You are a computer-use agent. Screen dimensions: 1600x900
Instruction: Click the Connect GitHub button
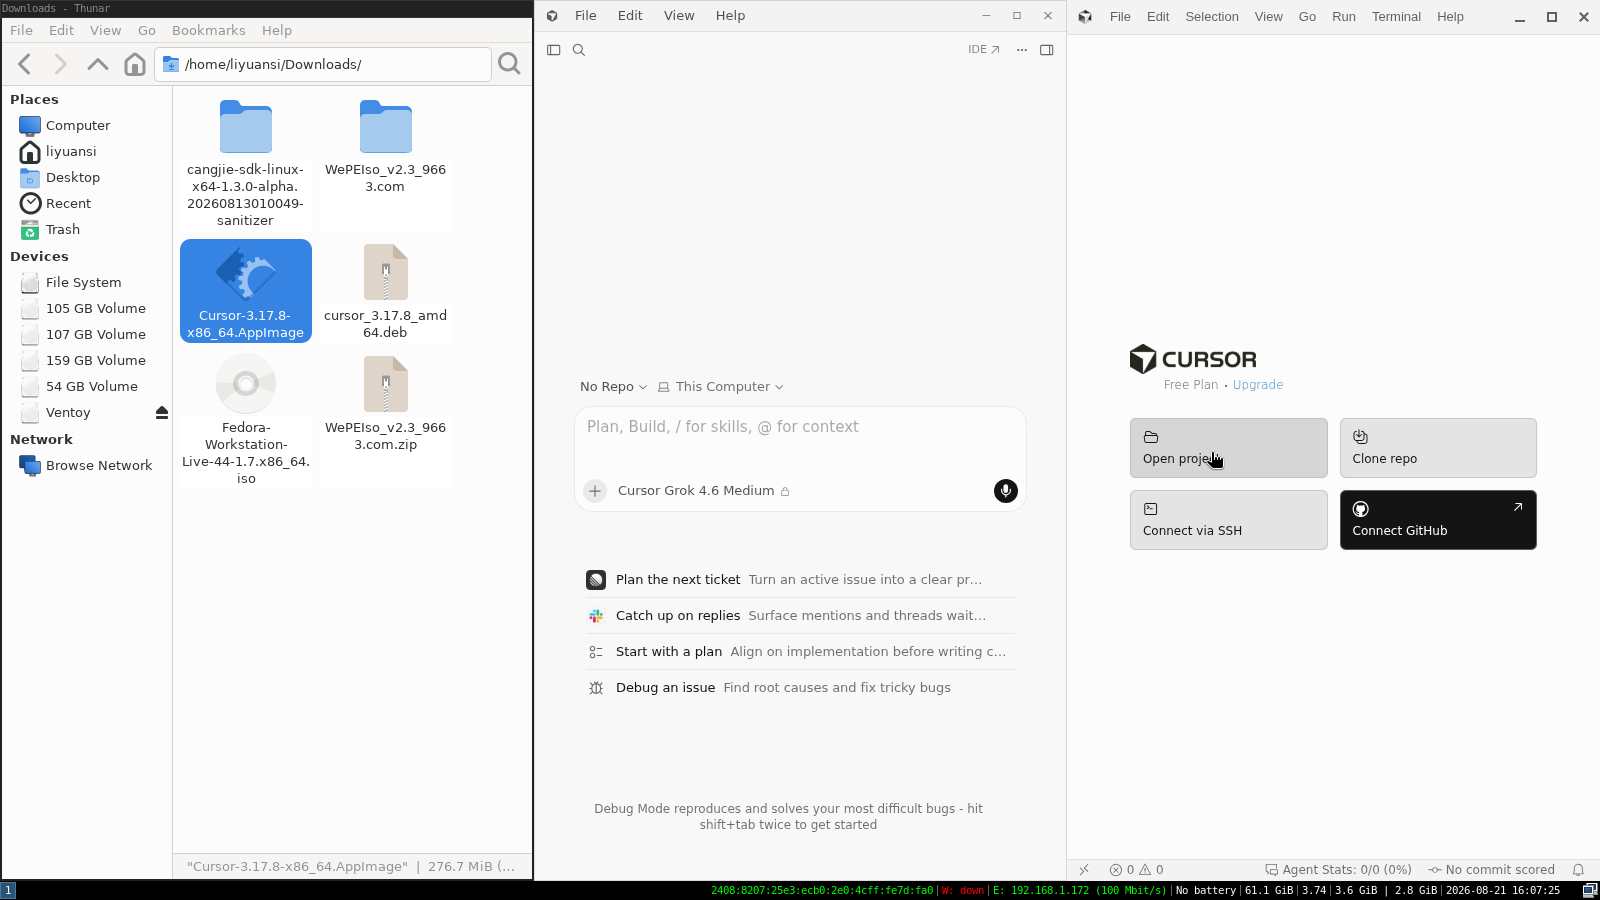[x=1438, y=520]
